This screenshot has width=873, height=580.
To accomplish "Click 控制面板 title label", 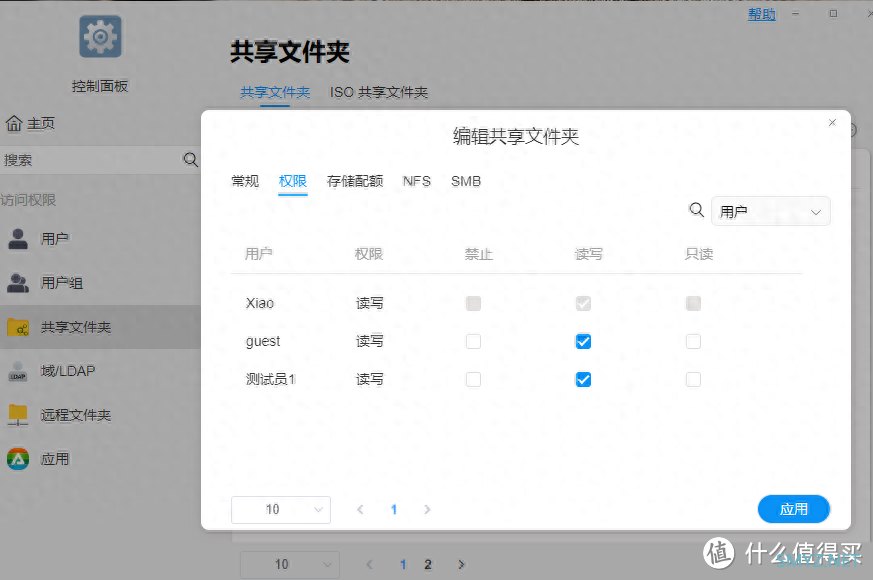I will [100, 86].
